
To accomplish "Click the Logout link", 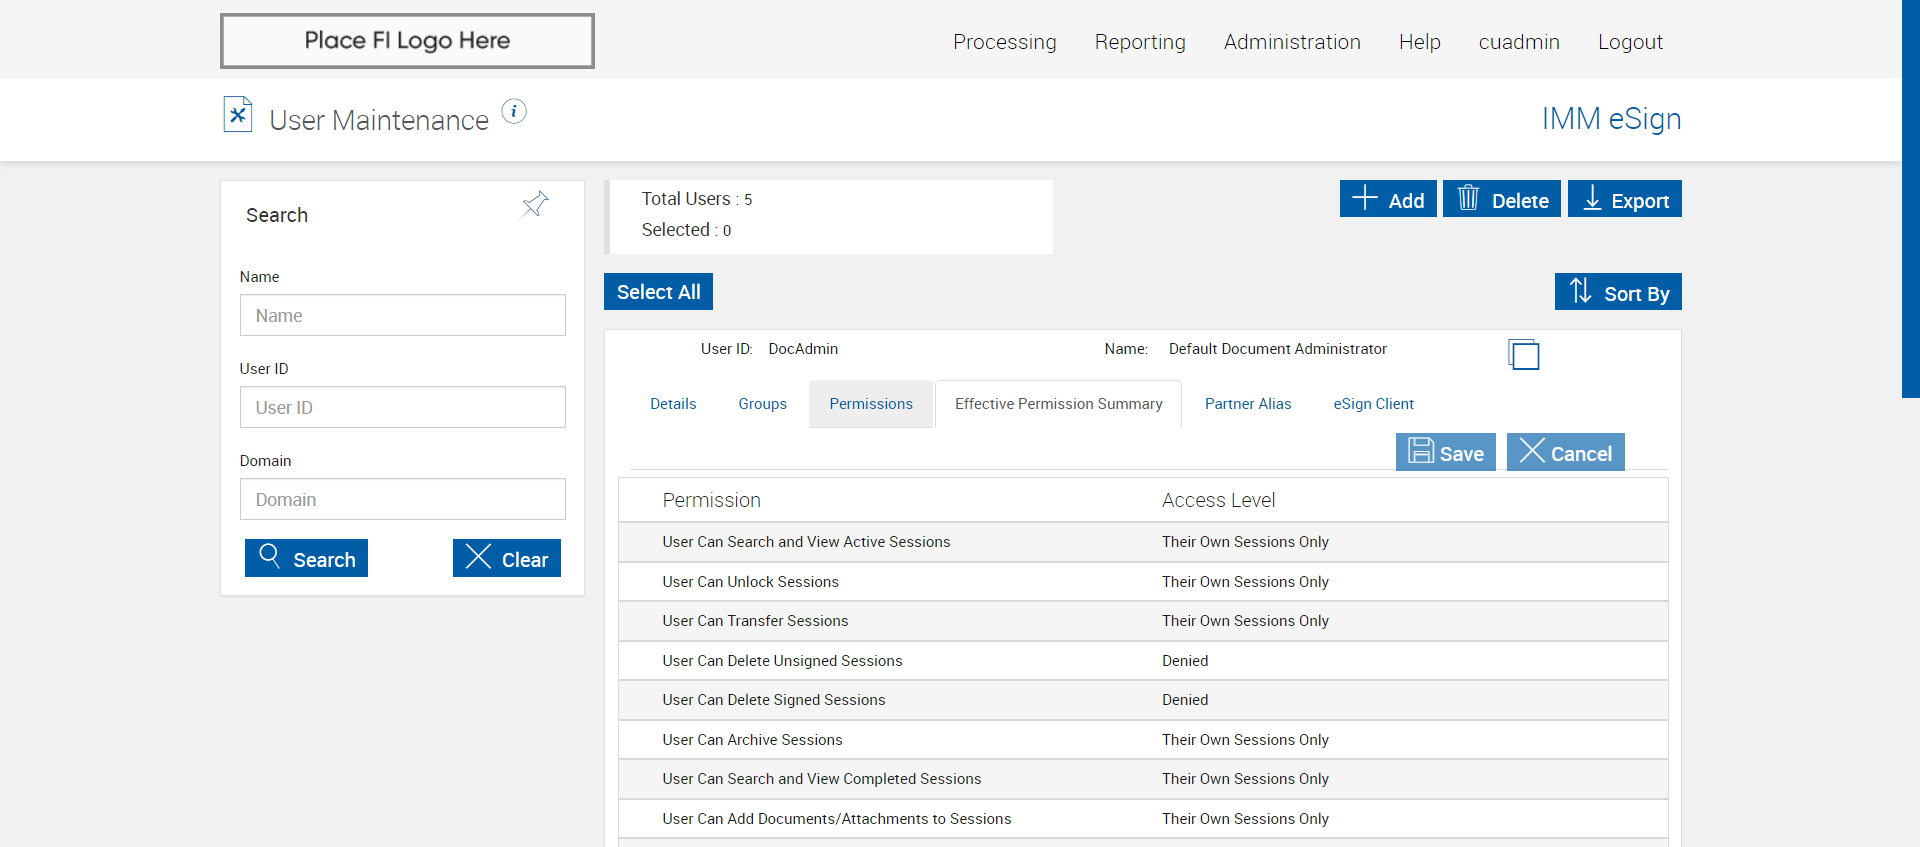I will [1630, 42].
